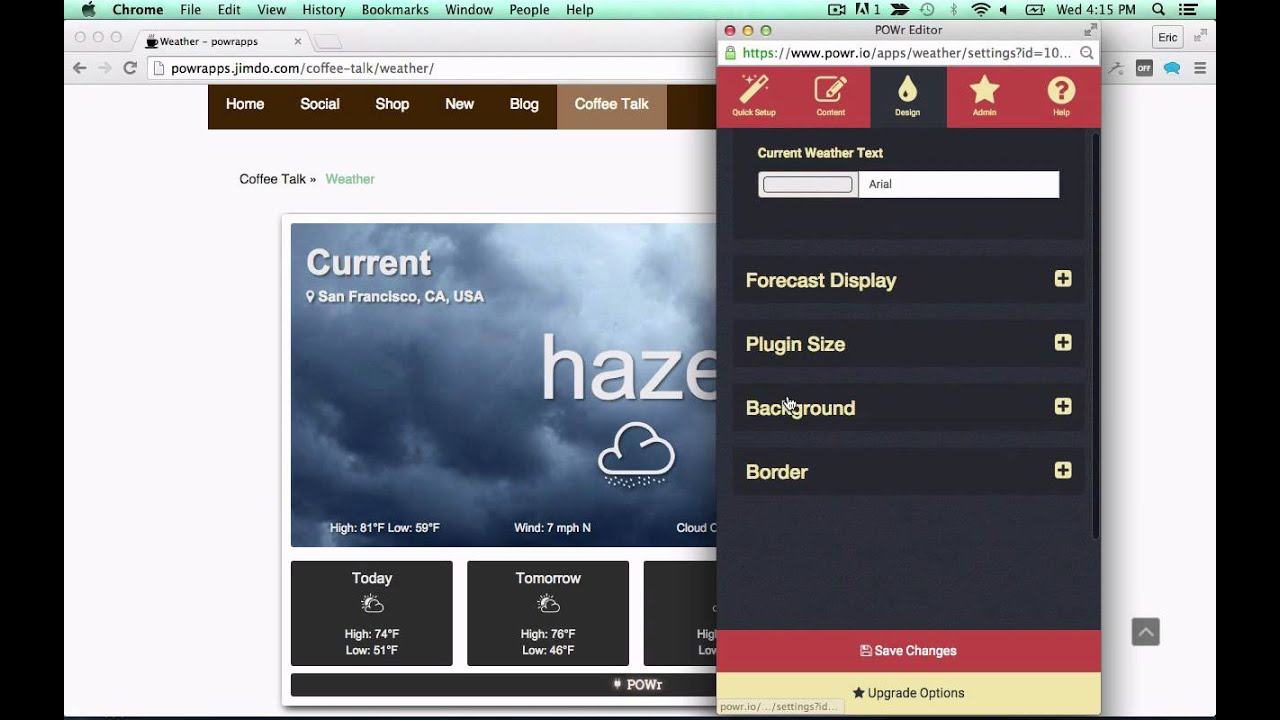This screenshot has width=1280, height=720.
Task: Reload the Jimdo page
Action: [130, 68]
